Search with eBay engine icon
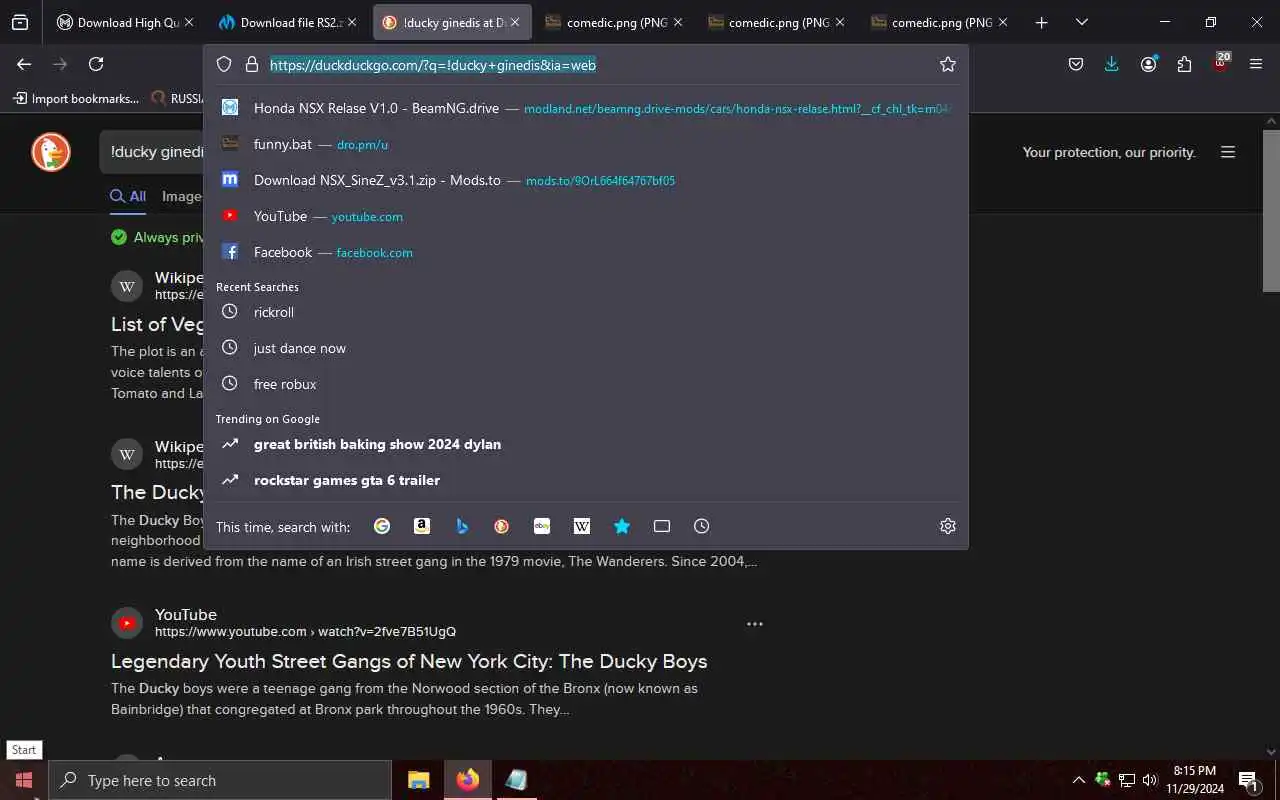This screenshot has width=1280, height=800. tap(542, 526)
